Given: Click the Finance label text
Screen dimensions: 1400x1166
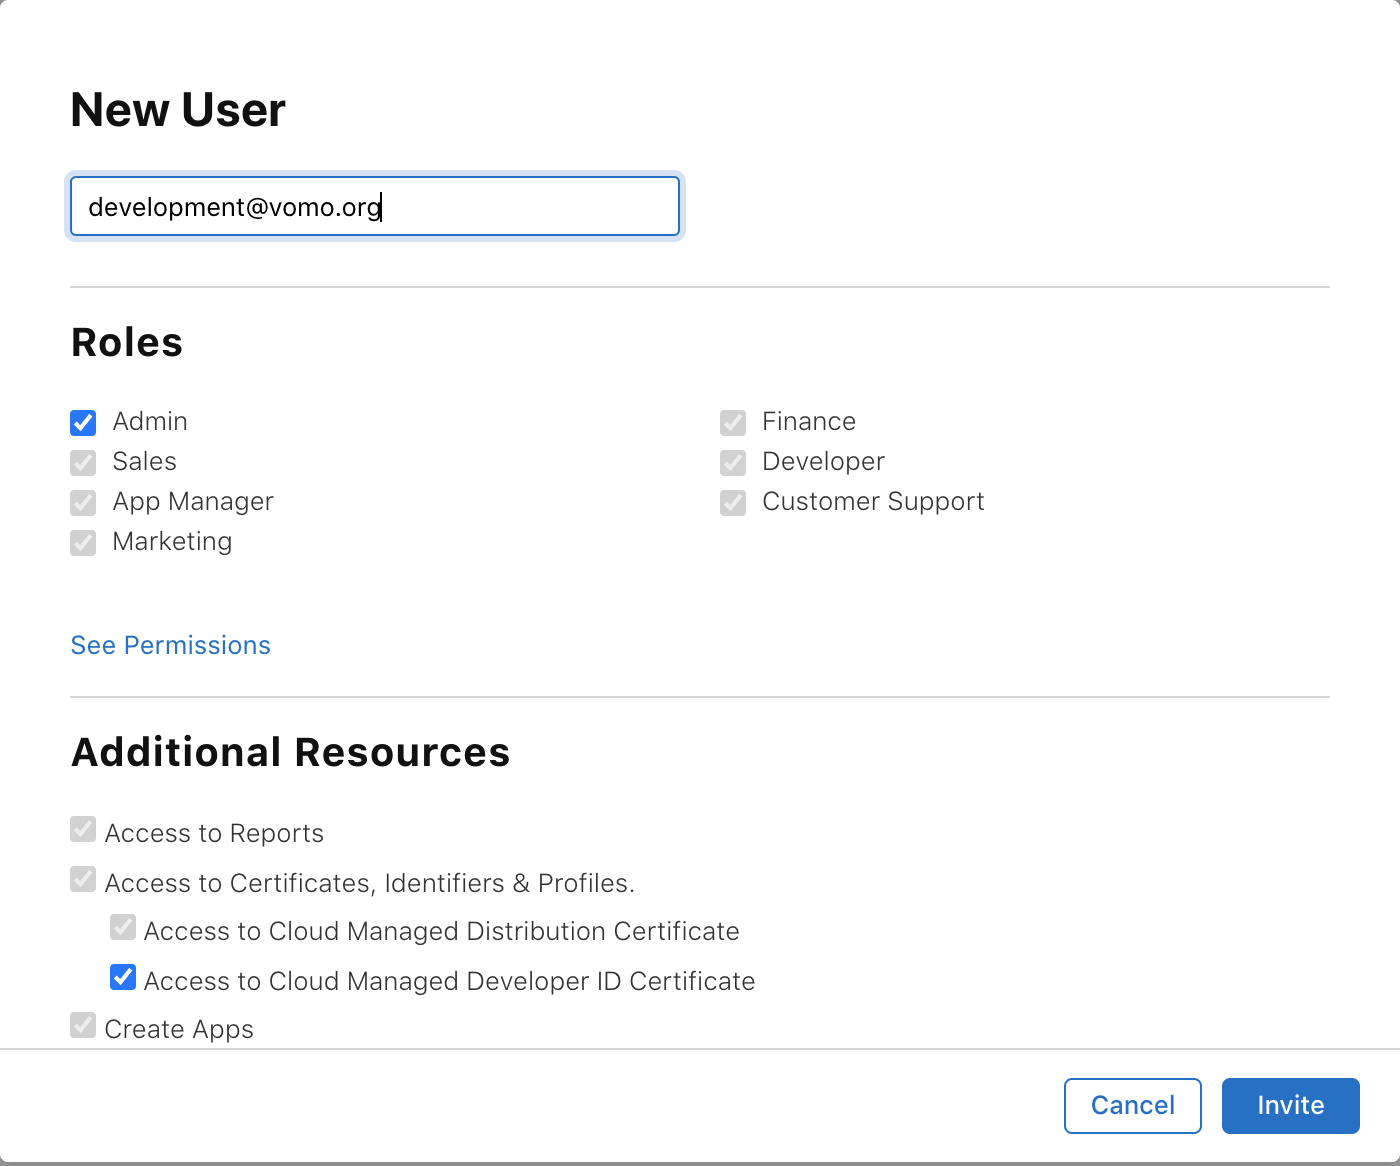Looking at the screenshot, I should pyautogui.click(x=809, y=421).
